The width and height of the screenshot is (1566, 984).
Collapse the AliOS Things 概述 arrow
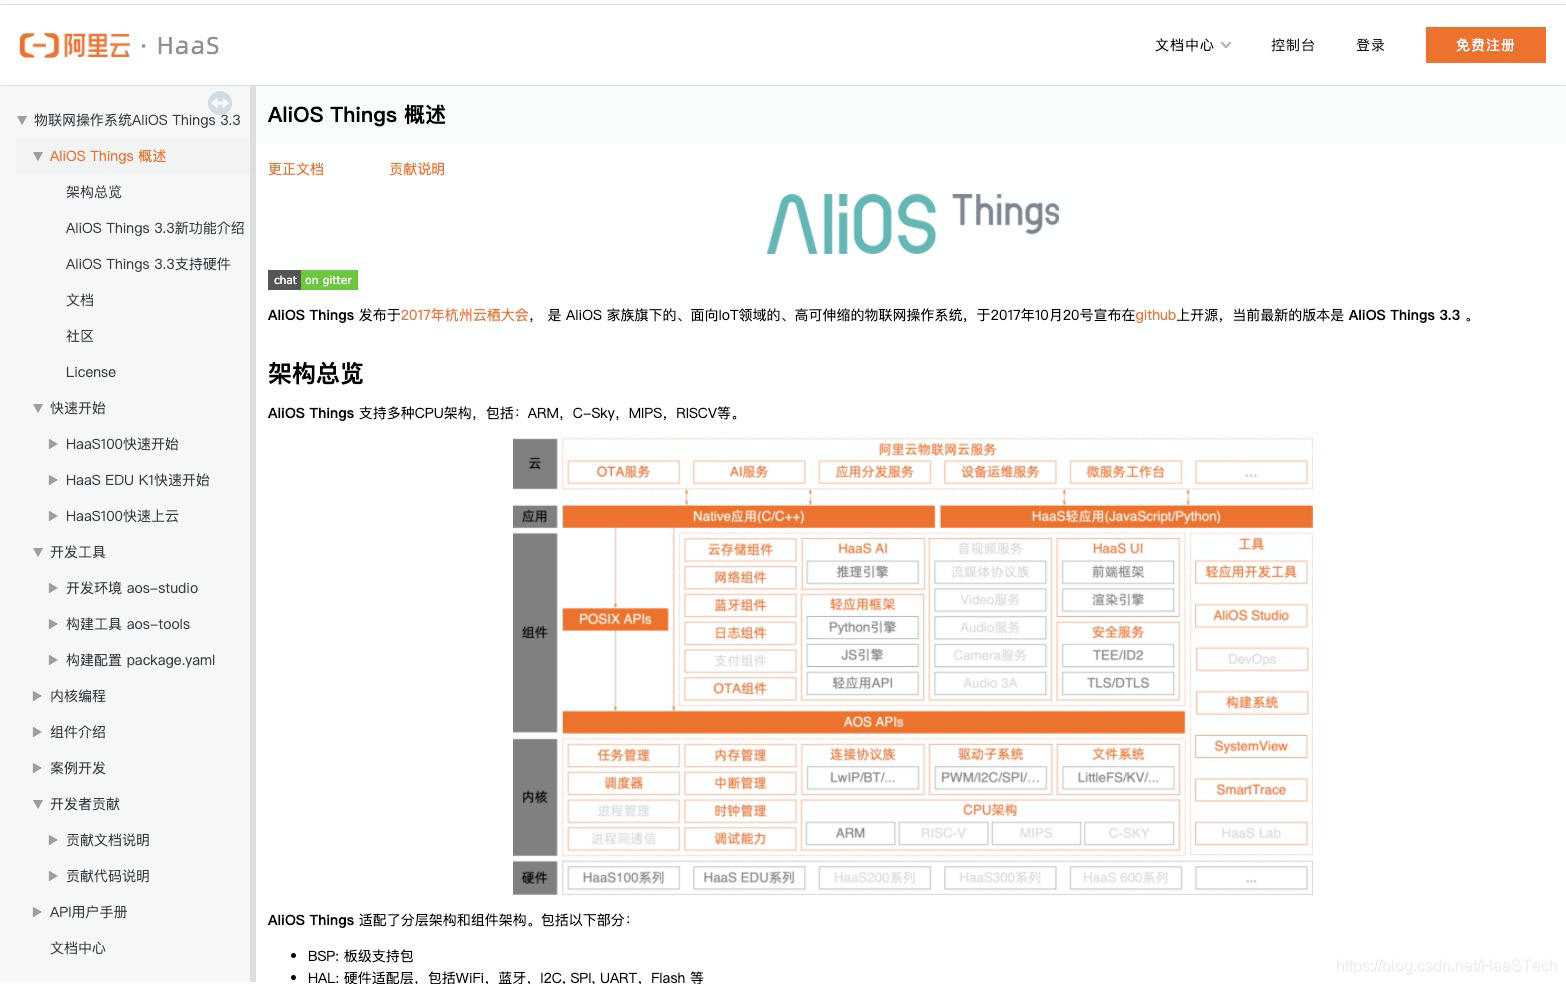coord(38,156)
